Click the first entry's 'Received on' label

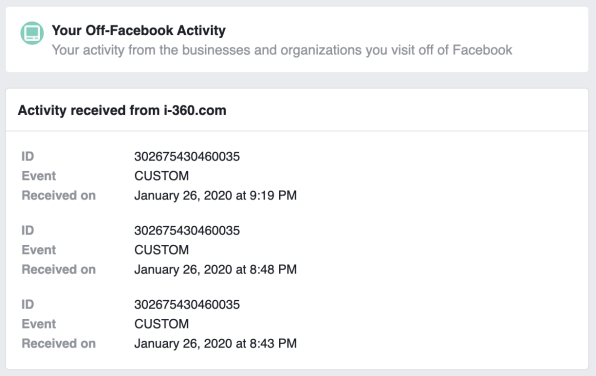(x=59, y=195)
